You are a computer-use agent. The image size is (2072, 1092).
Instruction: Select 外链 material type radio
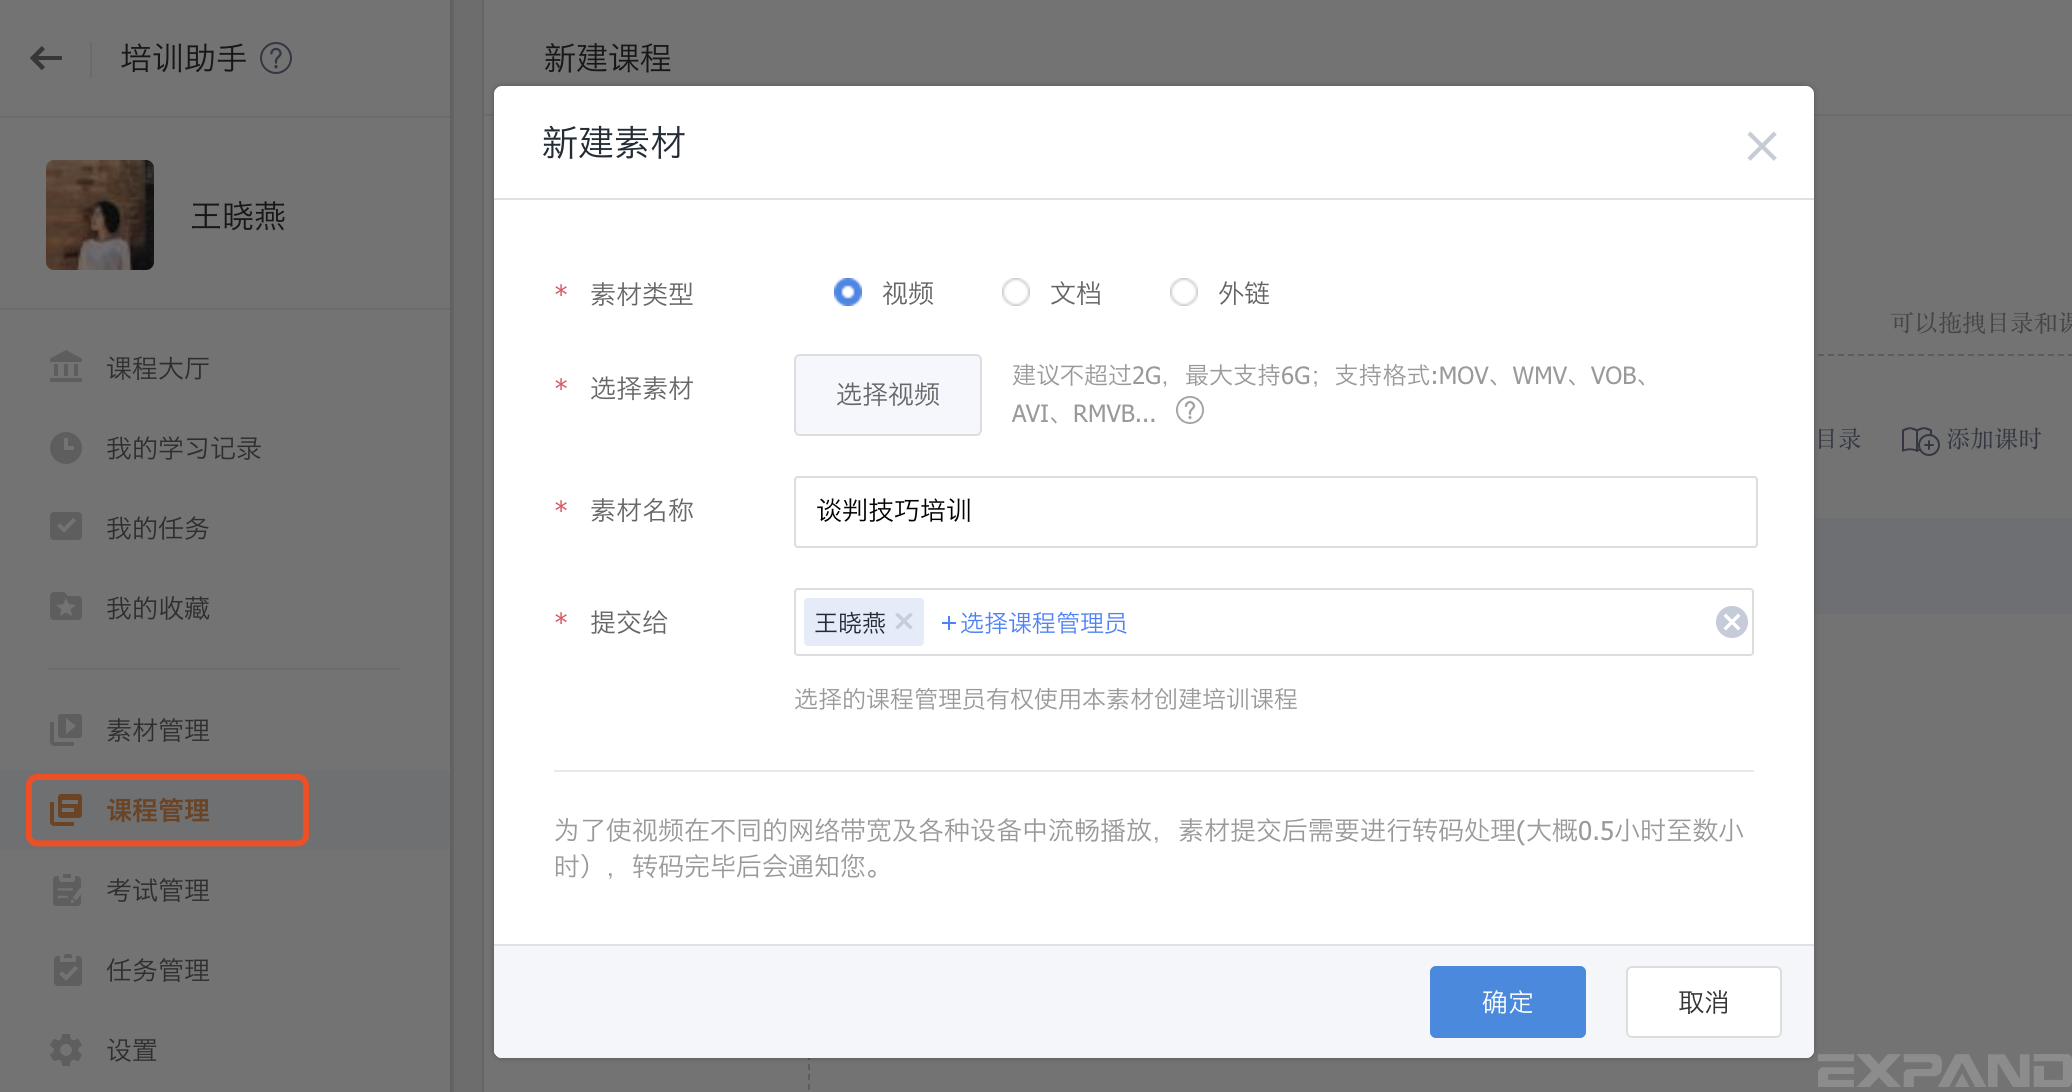point(1184,292)
